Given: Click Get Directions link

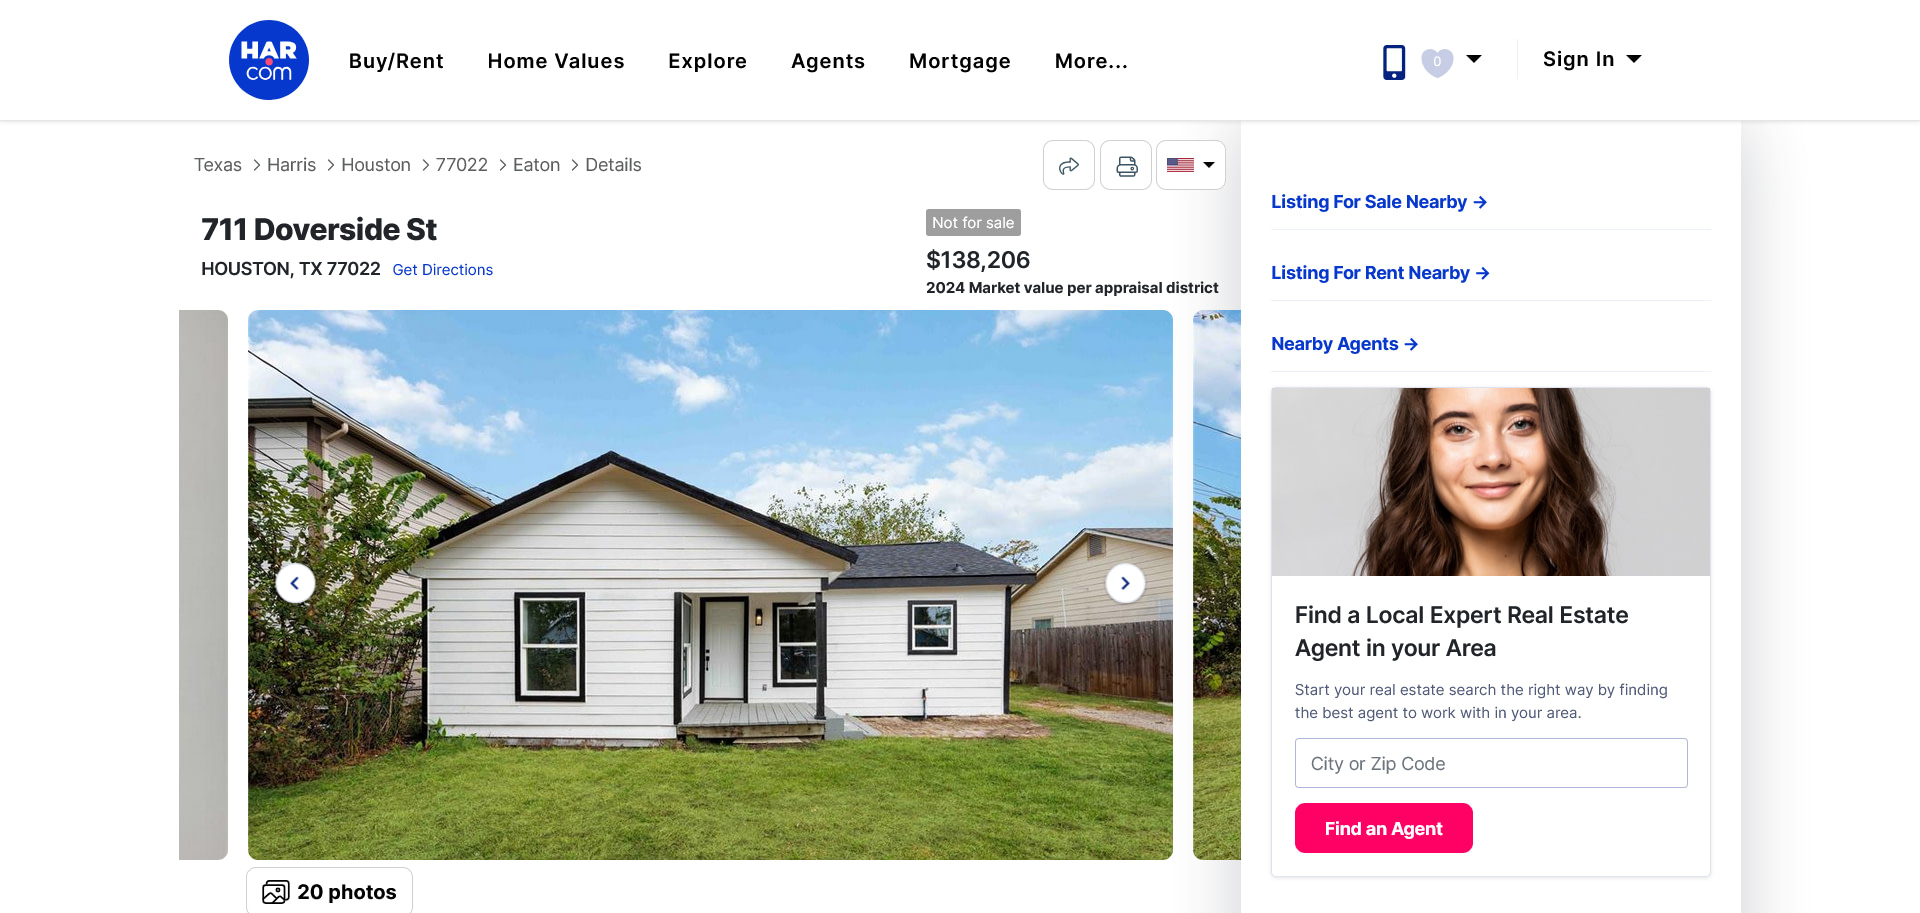Looking at the screenshot, I should pos(443,270).
